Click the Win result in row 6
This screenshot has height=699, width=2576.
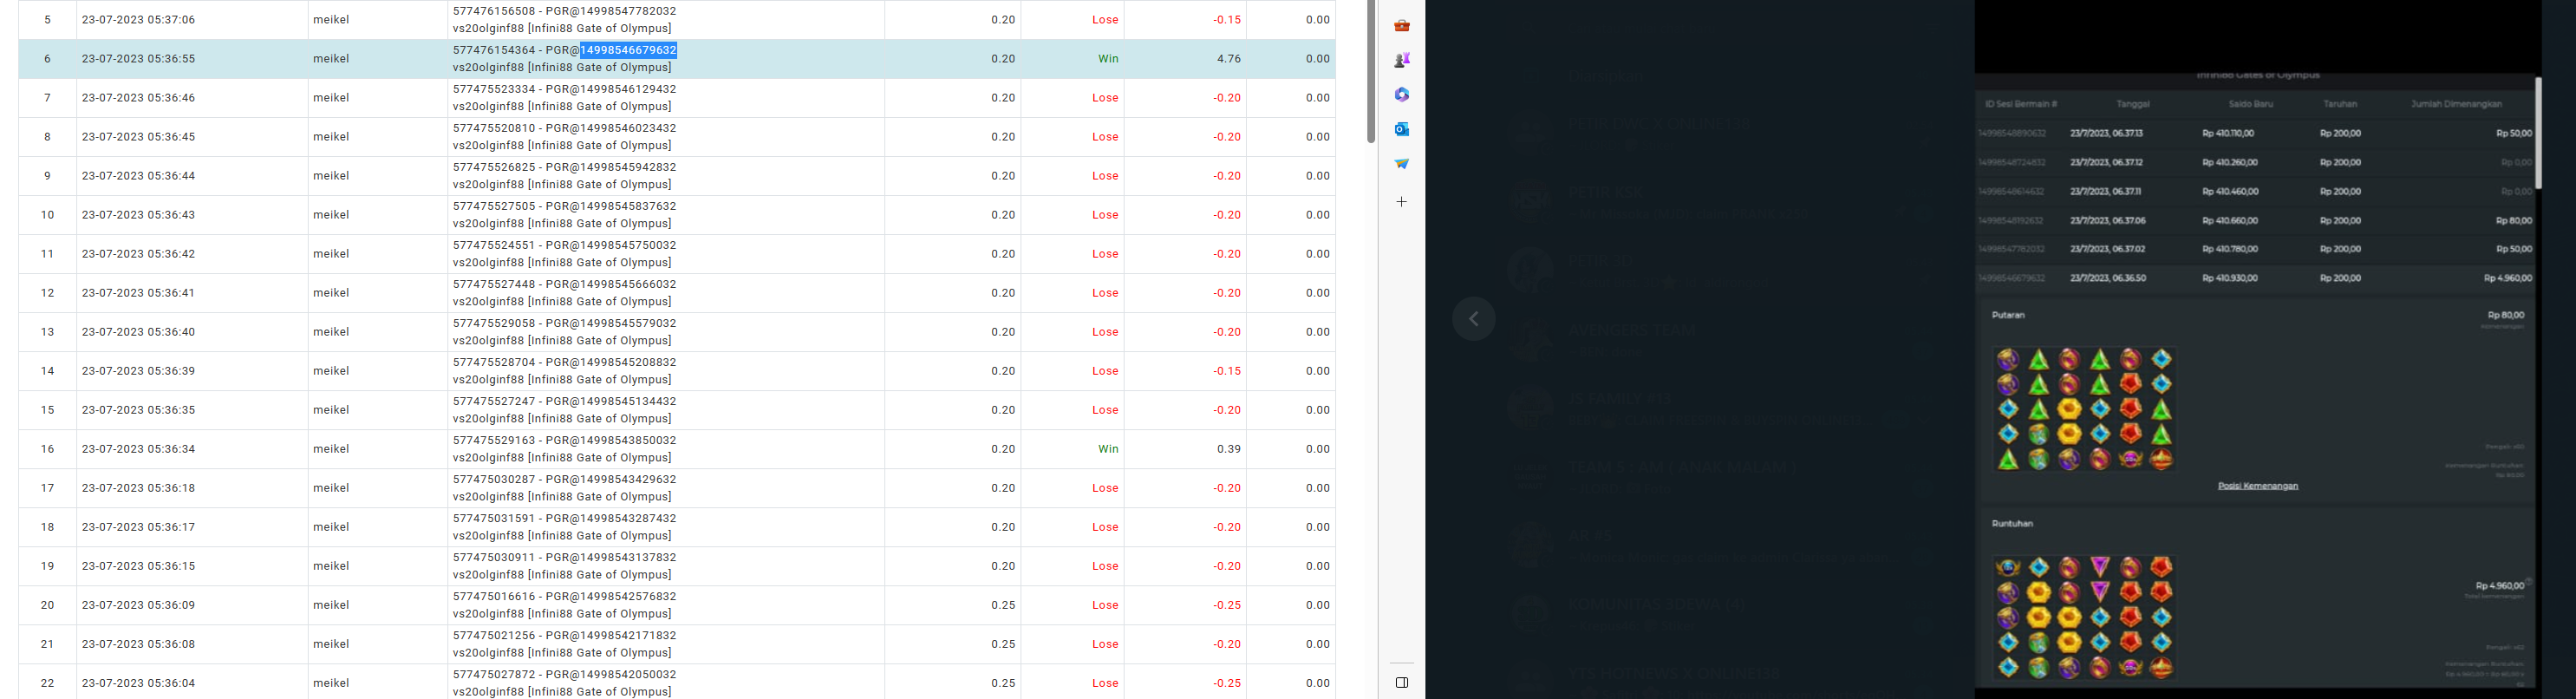click(x=1108, y=59)
